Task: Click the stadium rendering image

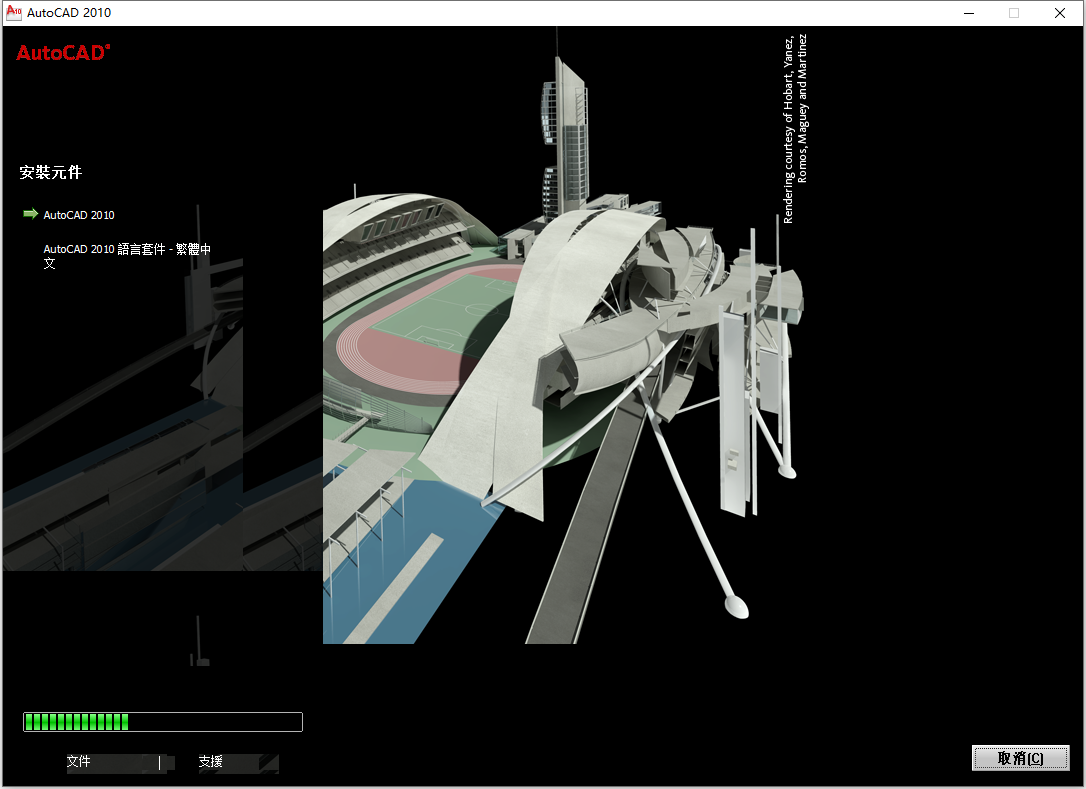Action: pyautogui.click(x=563, y=335)
